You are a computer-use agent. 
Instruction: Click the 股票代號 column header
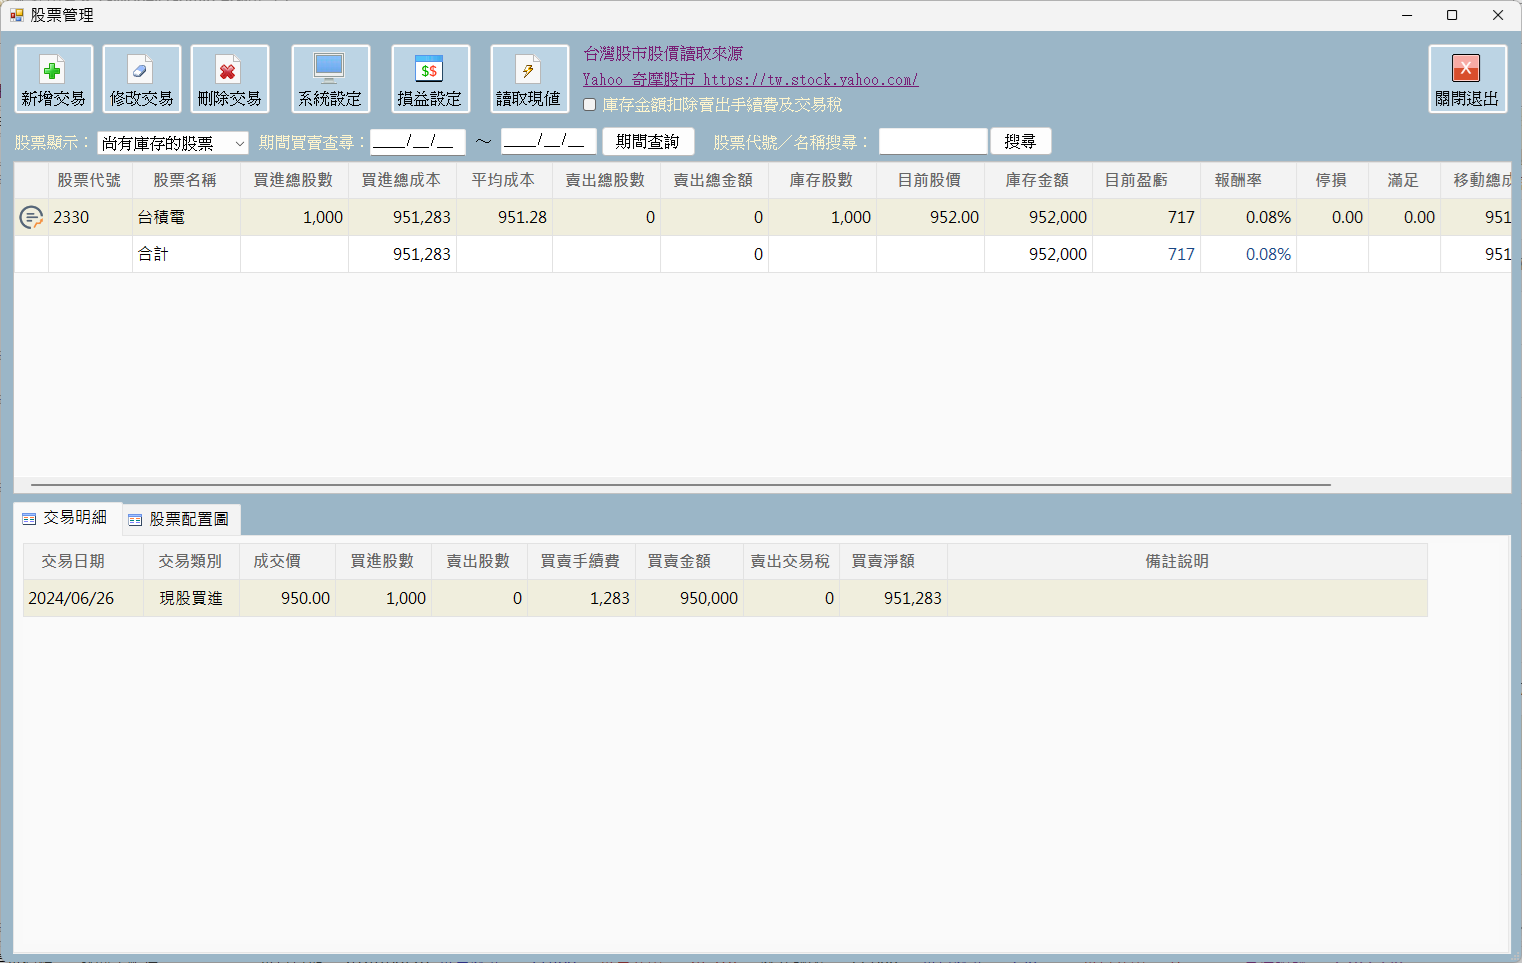click(90, 181)
